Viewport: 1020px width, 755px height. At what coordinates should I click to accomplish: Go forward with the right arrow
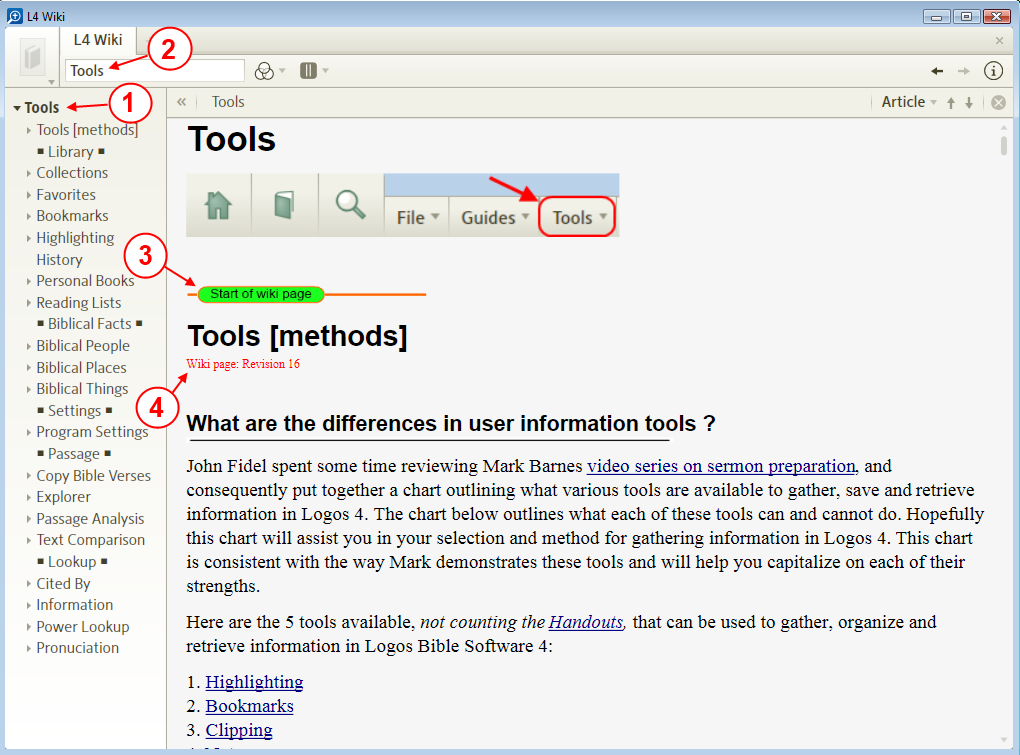click(x=963, y=71)
